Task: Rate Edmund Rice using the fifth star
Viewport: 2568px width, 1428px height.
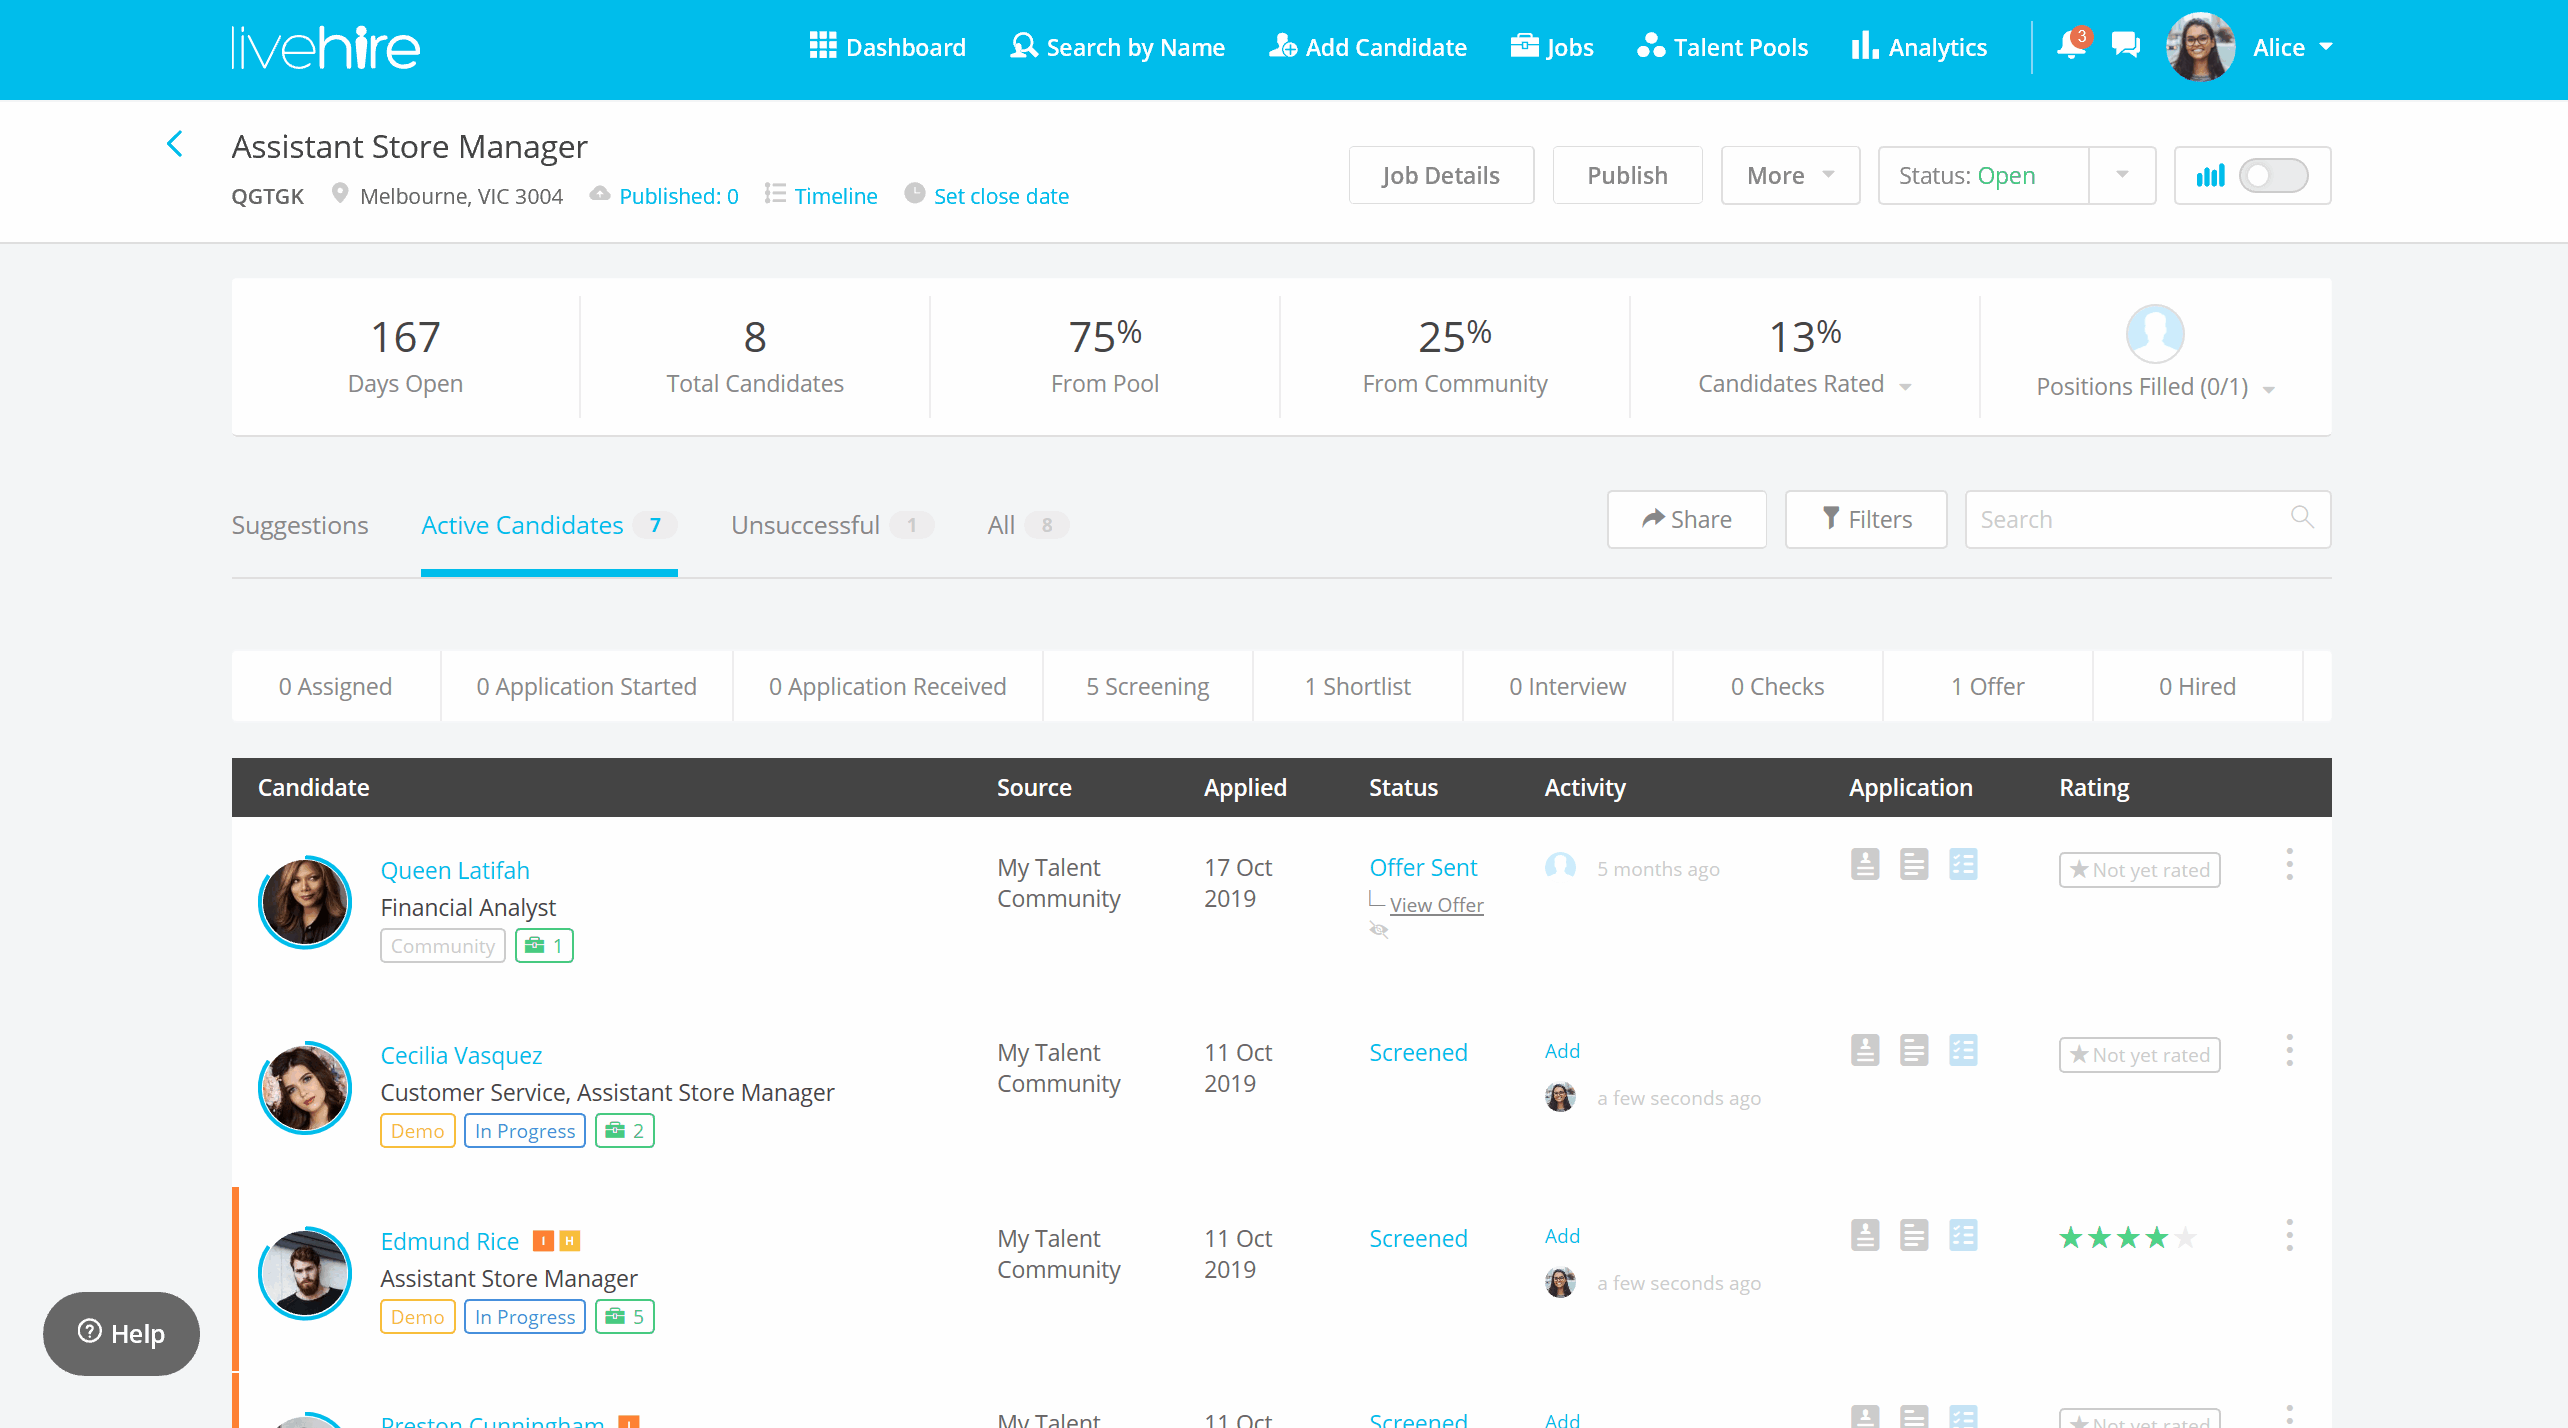Action: (x=2186, y=1238)
